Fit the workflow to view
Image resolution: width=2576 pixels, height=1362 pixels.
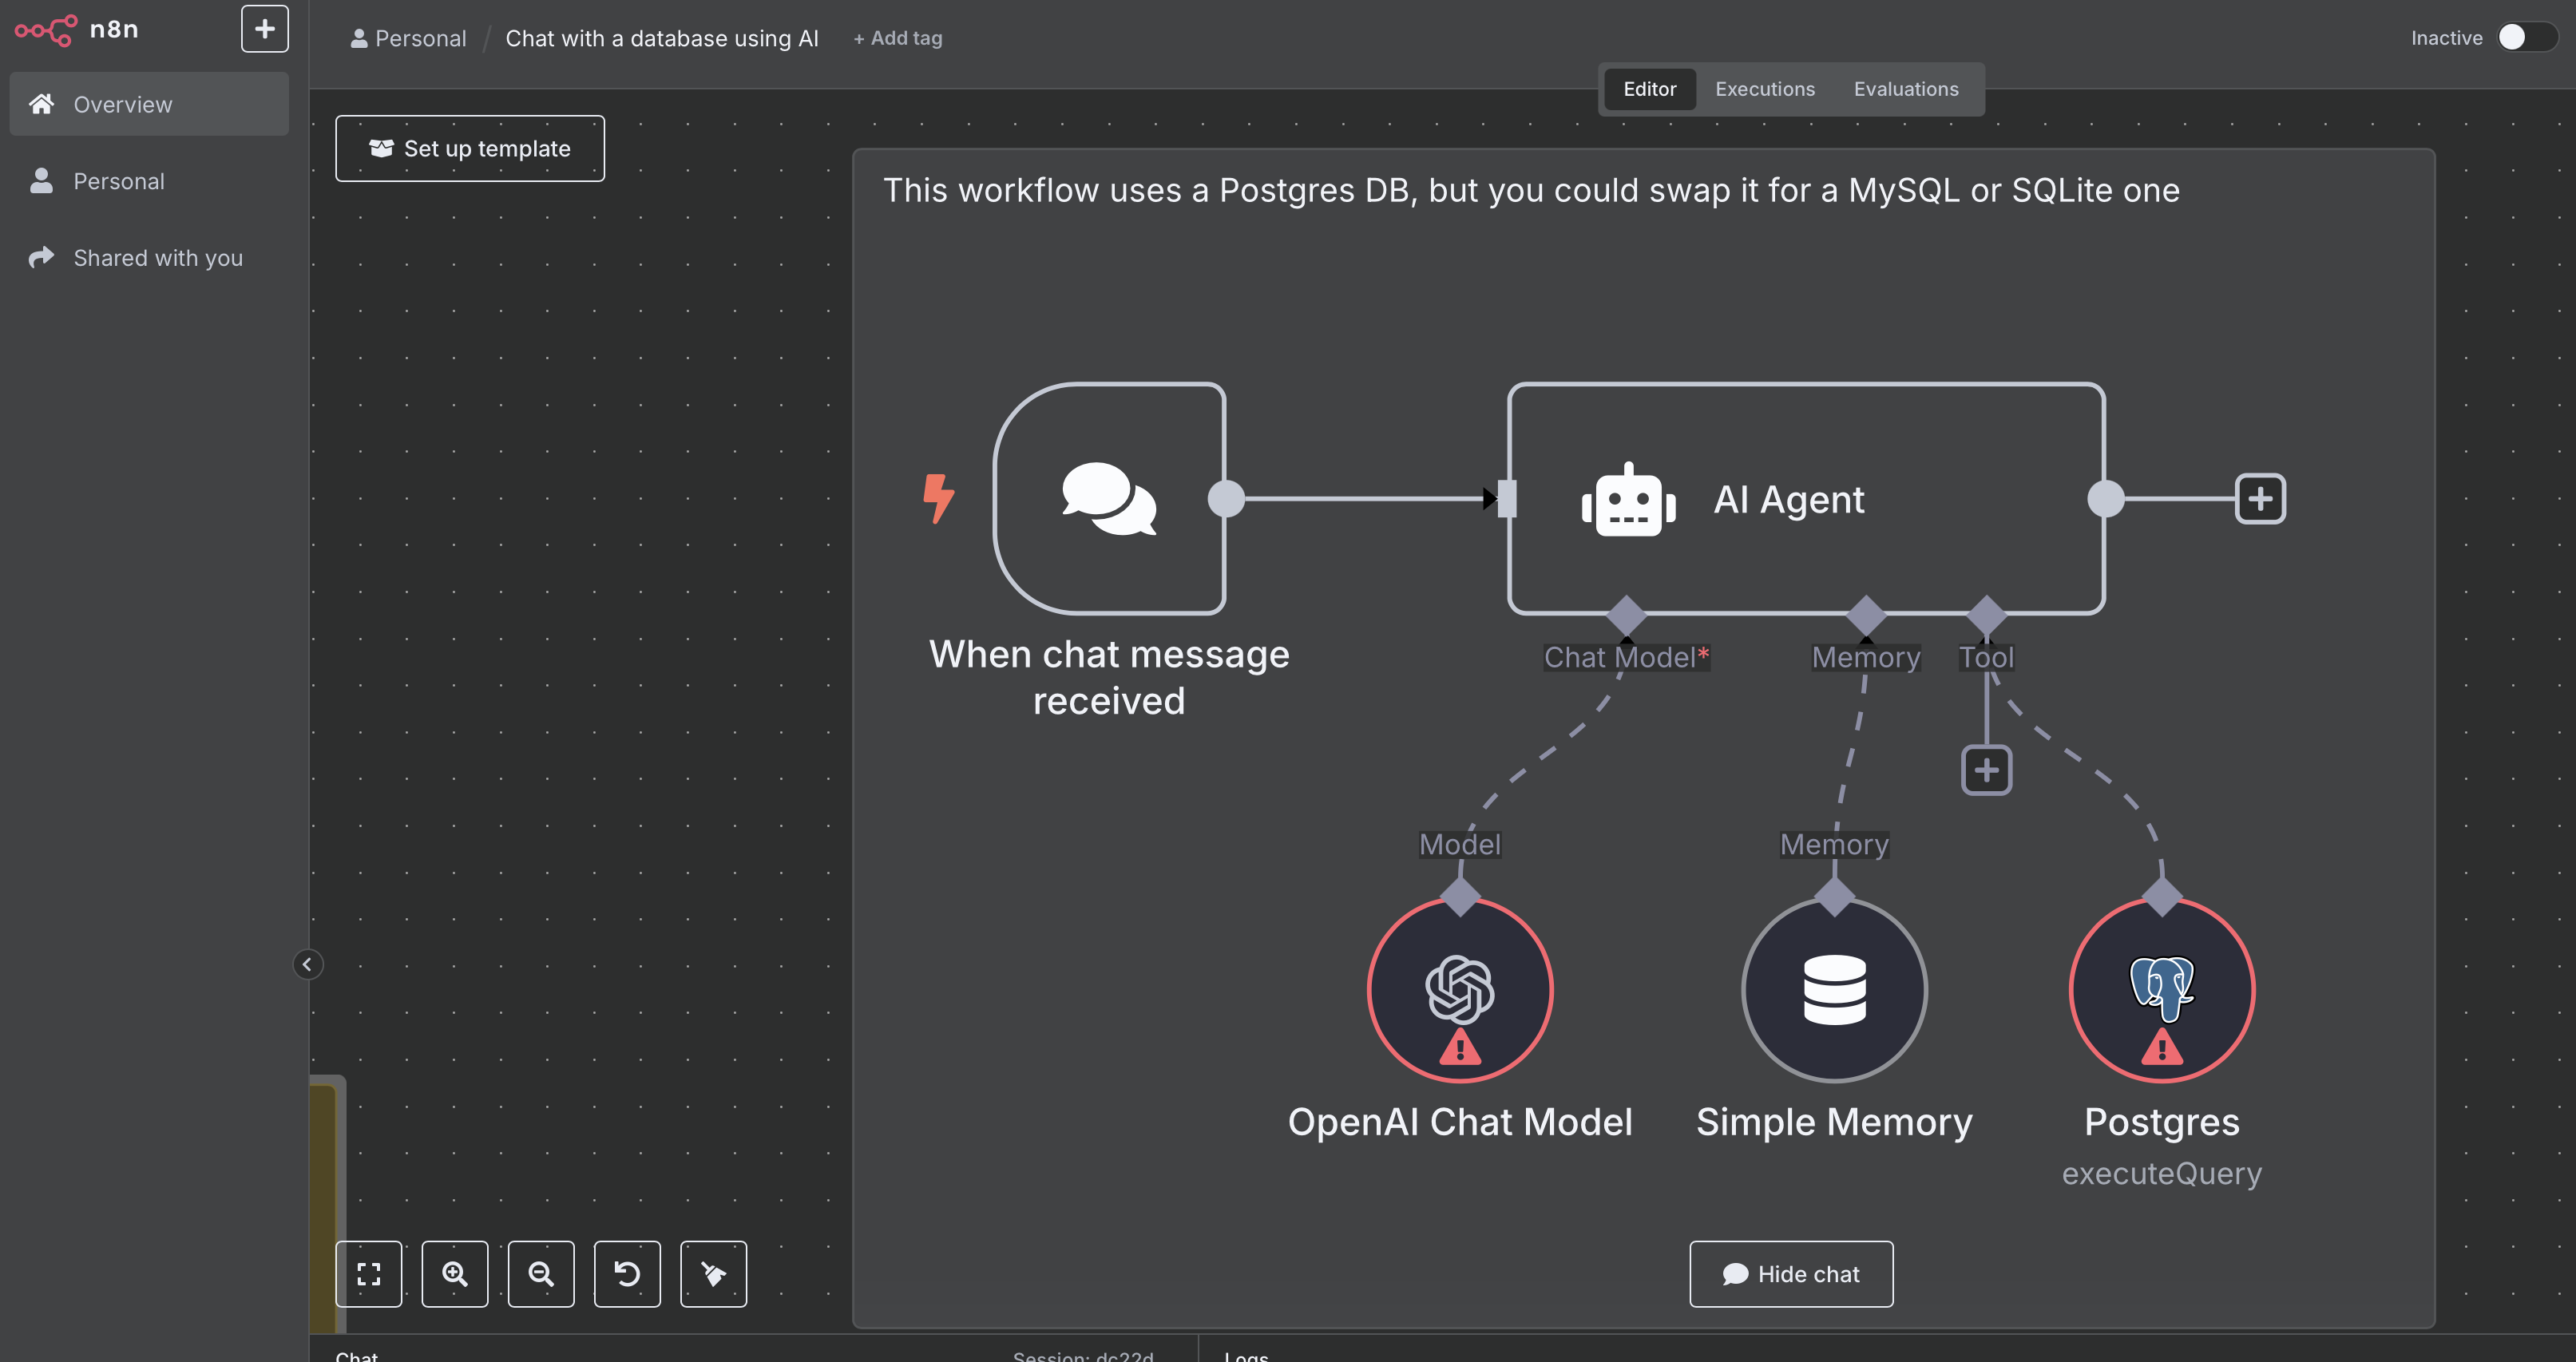[x=369, y=1274]
